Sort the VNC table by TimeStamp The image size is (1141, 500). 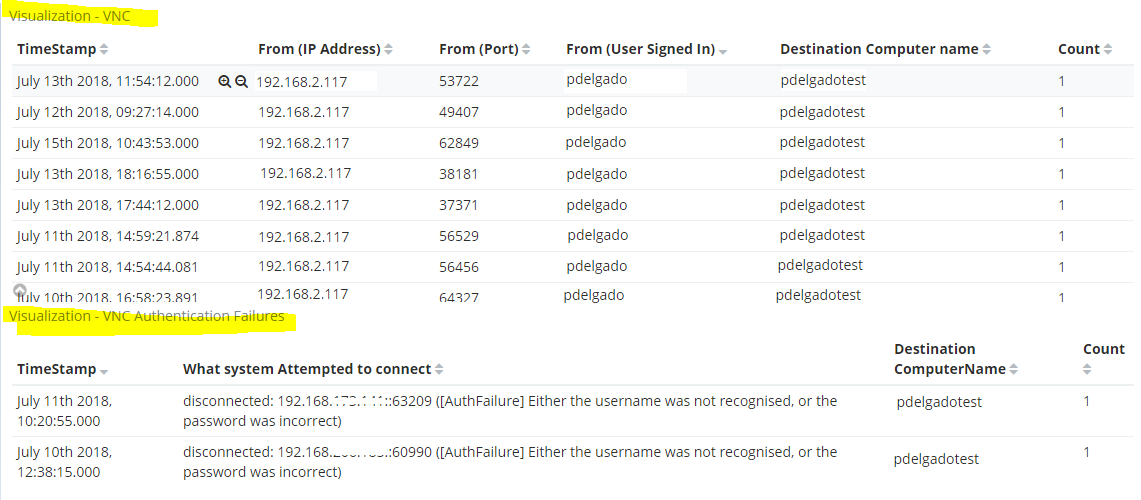[103, 49]
